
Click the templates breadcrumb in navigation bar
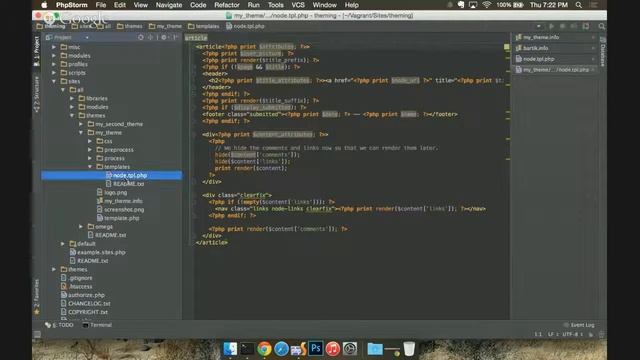click(204, 26)
